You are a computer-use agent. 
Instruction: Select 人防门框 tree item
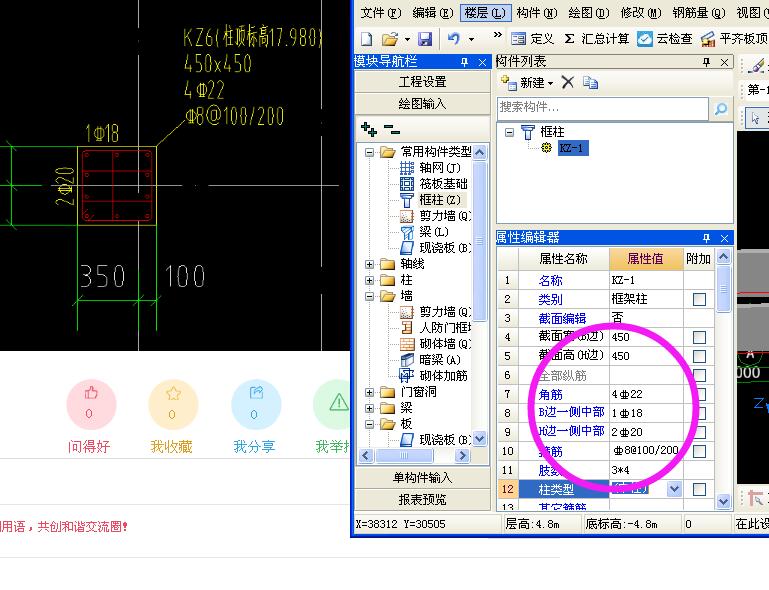(445, 328)
